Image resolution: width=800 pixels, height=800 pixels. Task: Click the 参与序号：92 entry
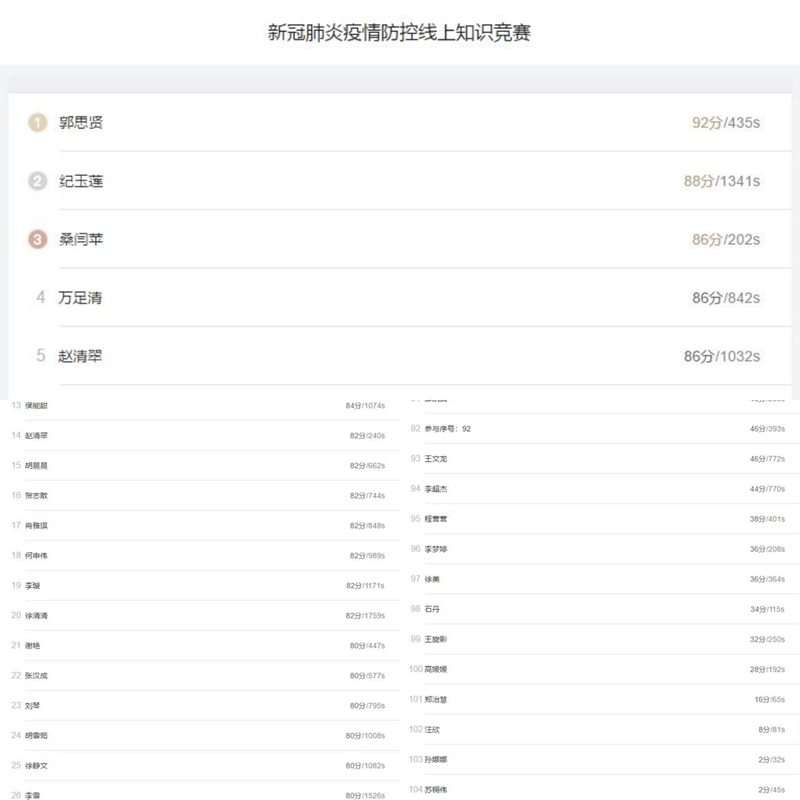(447, 428)
